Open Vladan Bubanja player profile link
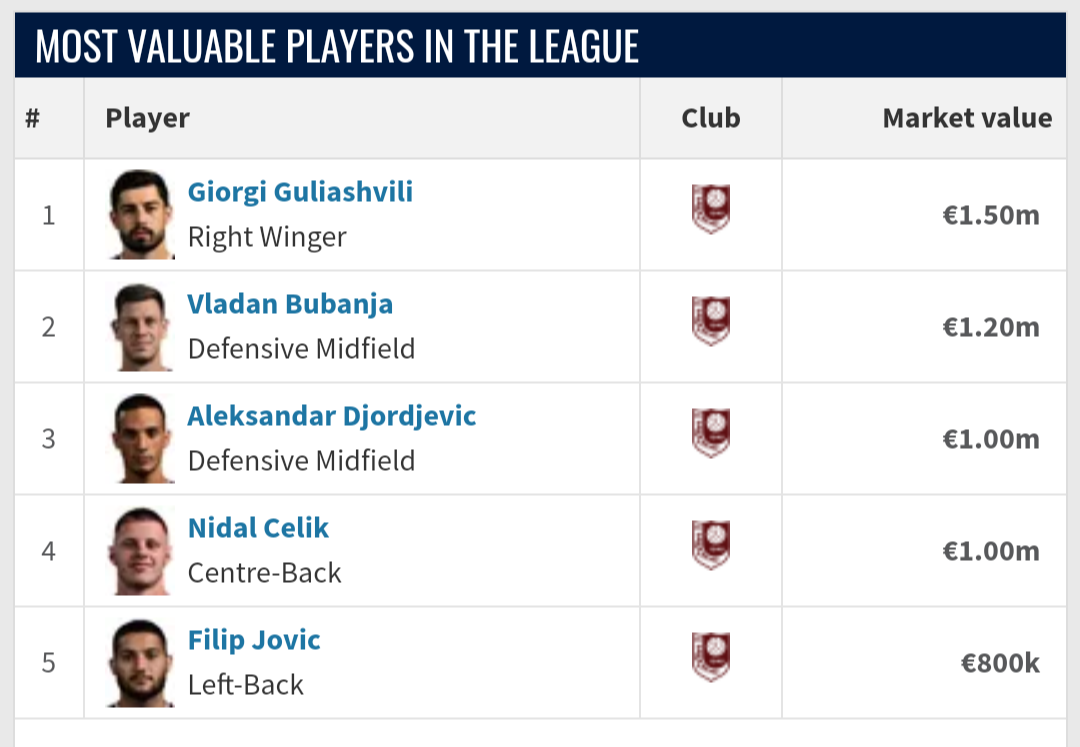Viewport: 1080px width, 747px height. [x=290, y=304]
